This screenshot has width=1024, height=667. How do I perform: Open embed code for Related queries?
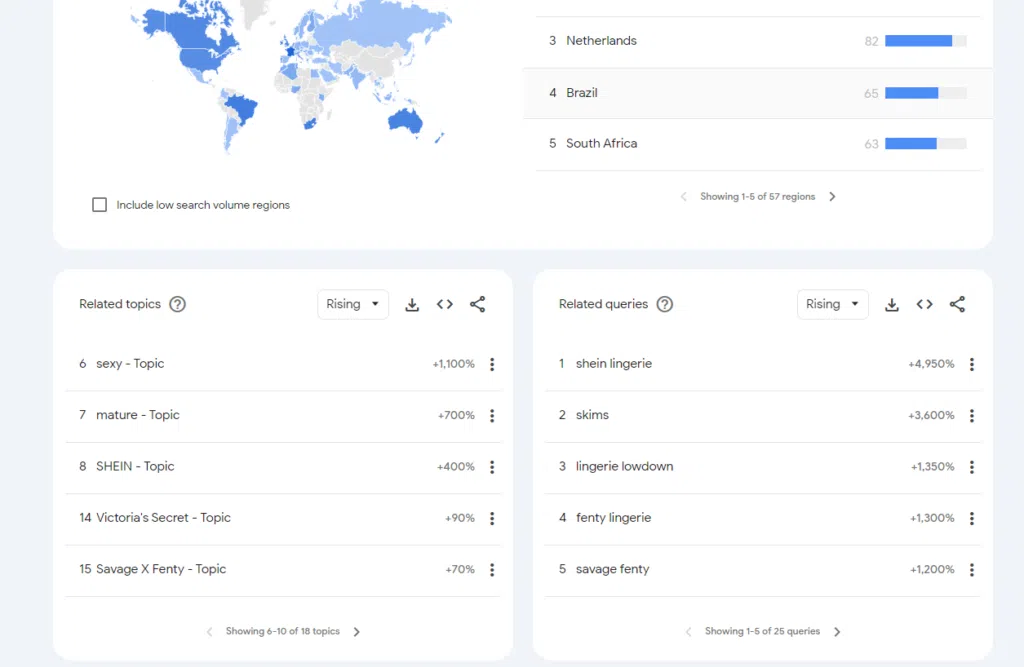coord(924,304)
